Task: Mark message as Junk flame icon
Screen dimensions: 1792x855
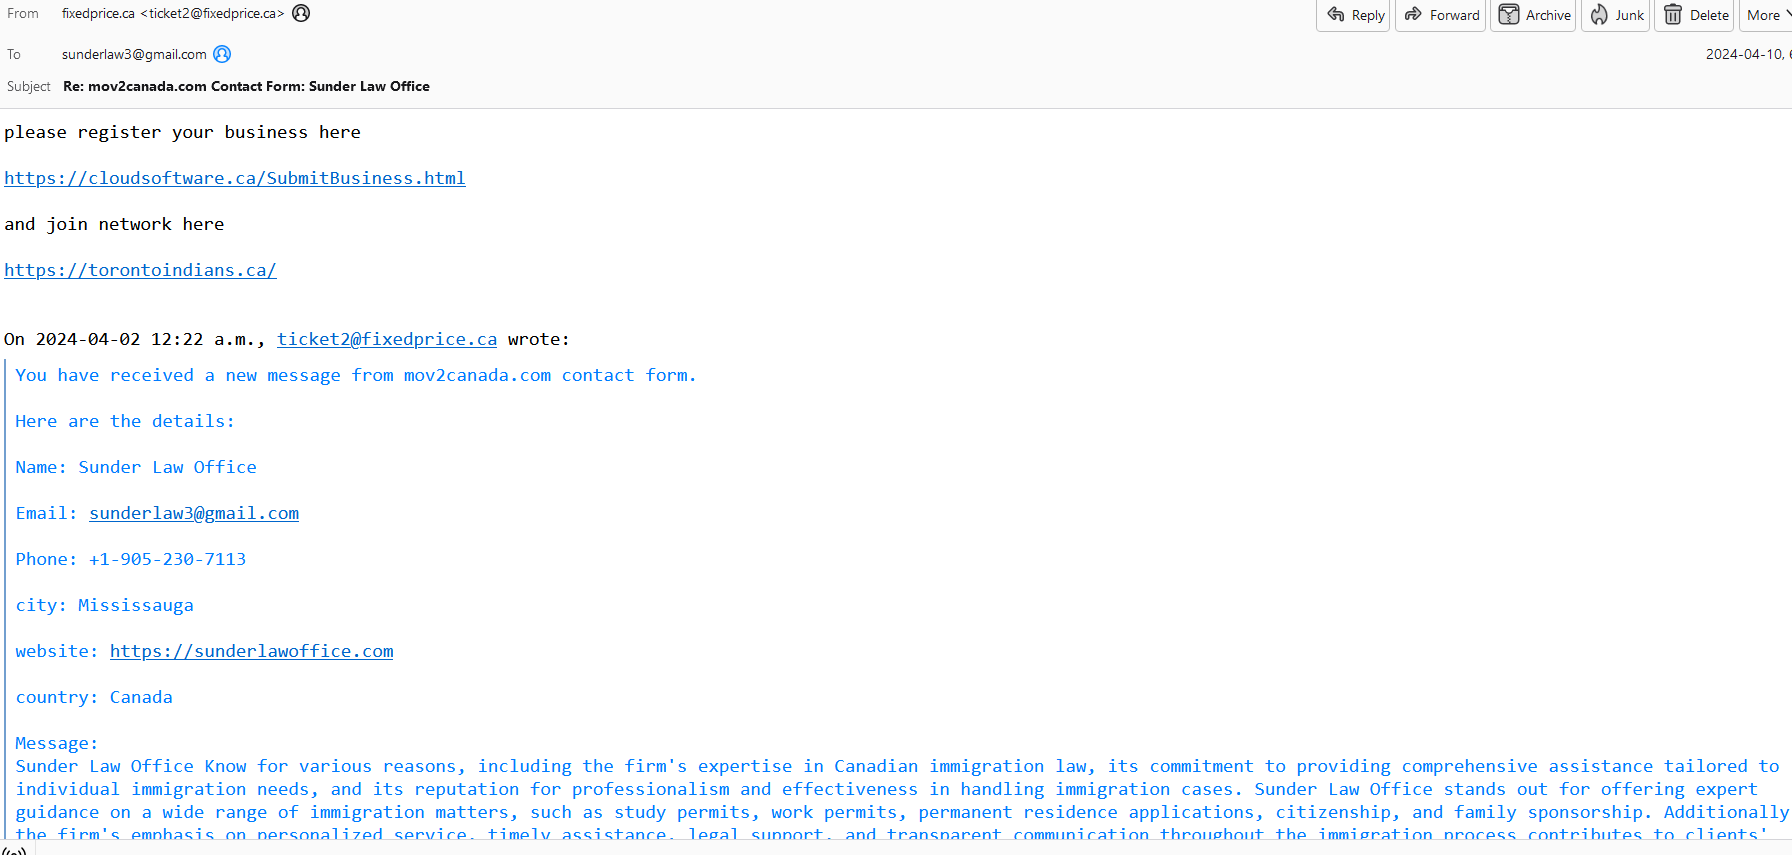Action: point(1599,15)
